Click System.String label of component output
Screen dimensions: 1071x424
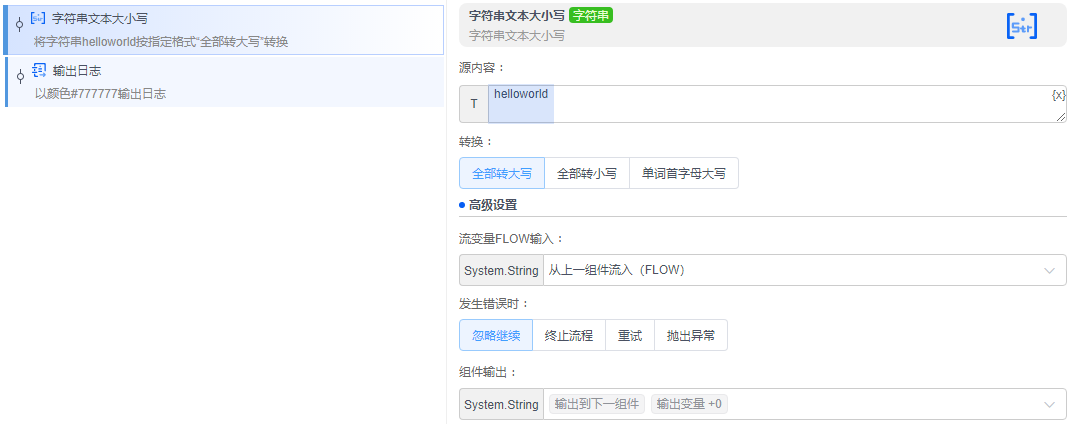(501, 404)
